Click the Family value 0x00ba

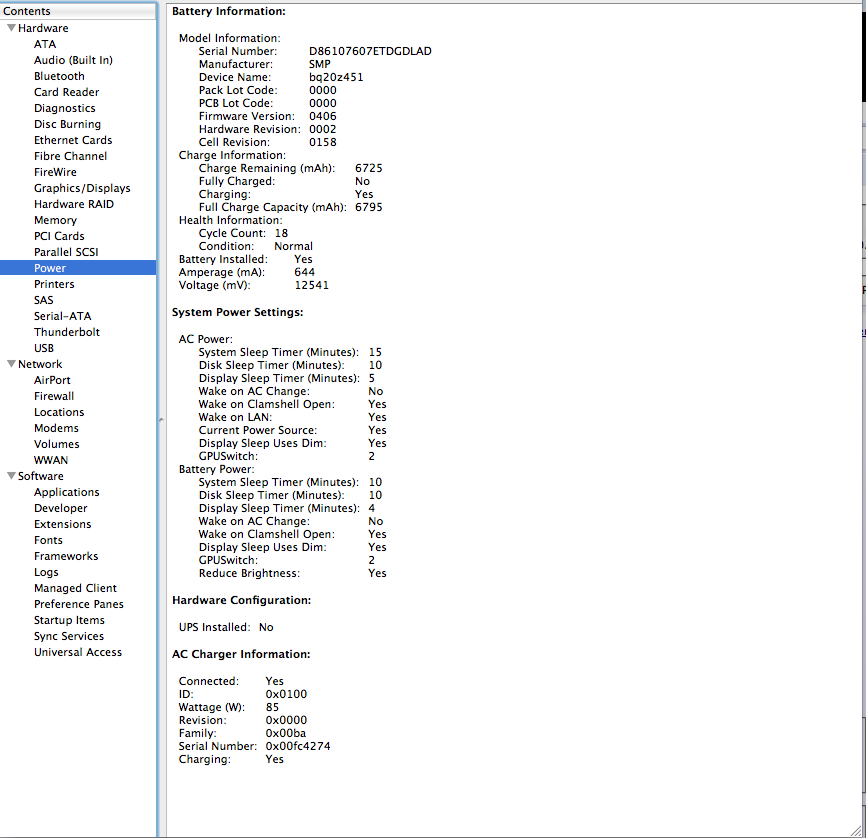tap(286, 734)
